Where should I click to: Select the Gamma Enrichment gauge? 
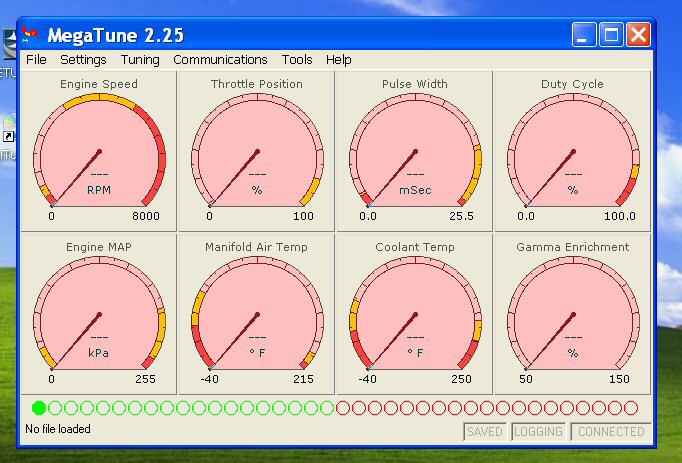pyautogui.click(x=573, y=314)
